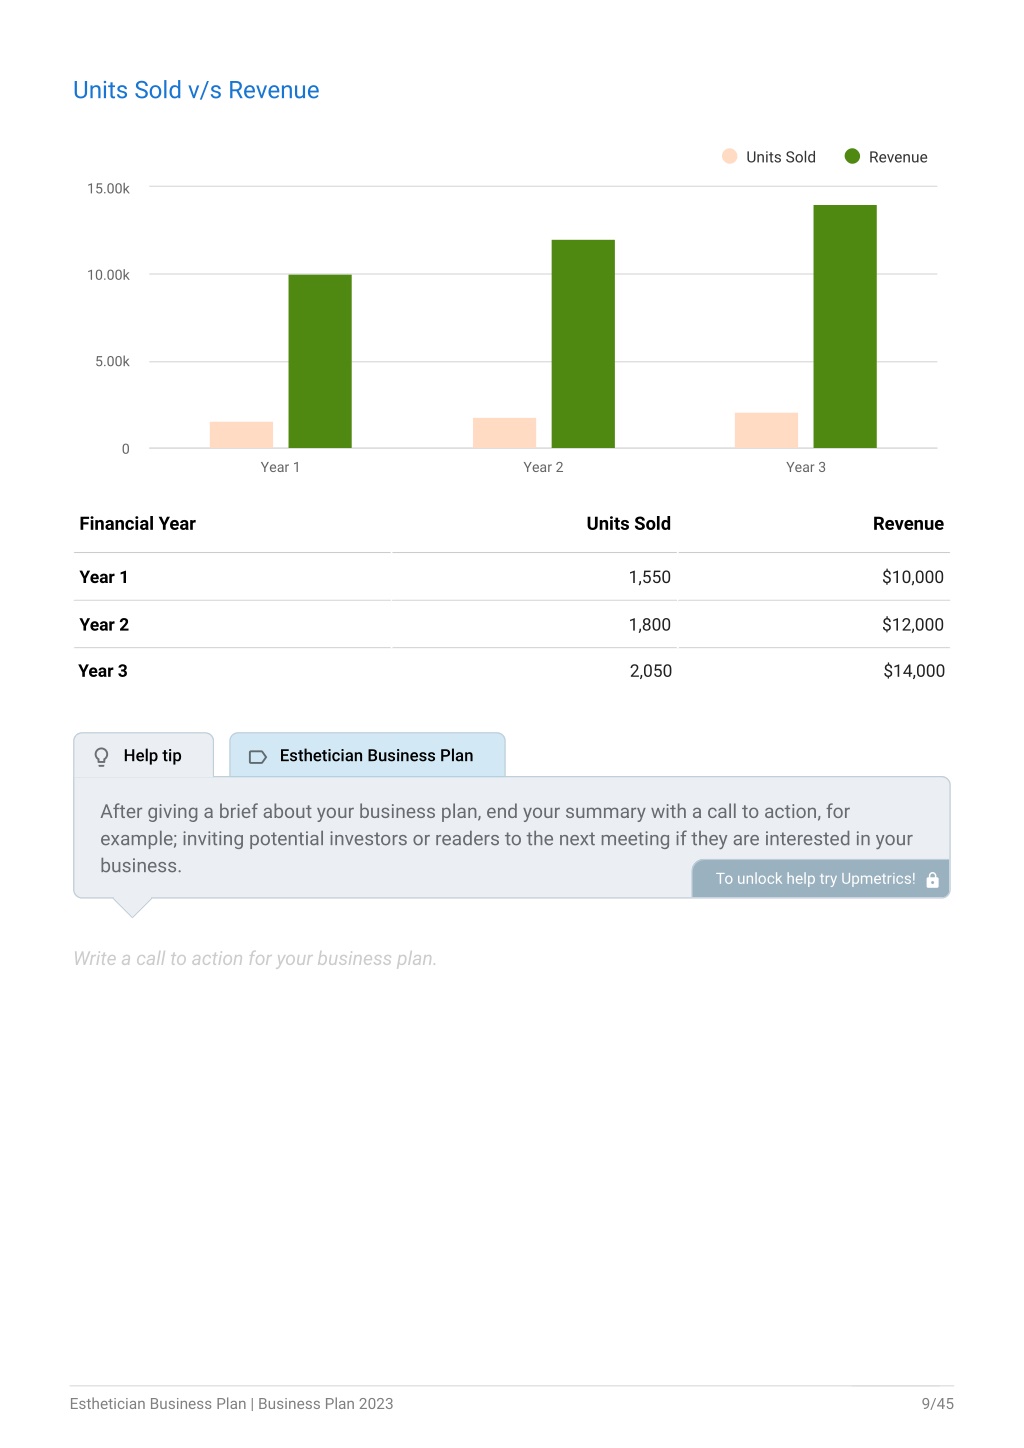Select the Year 3 green revenue bar
This screenshot has height=1448, width=1024.
point(845,326)
